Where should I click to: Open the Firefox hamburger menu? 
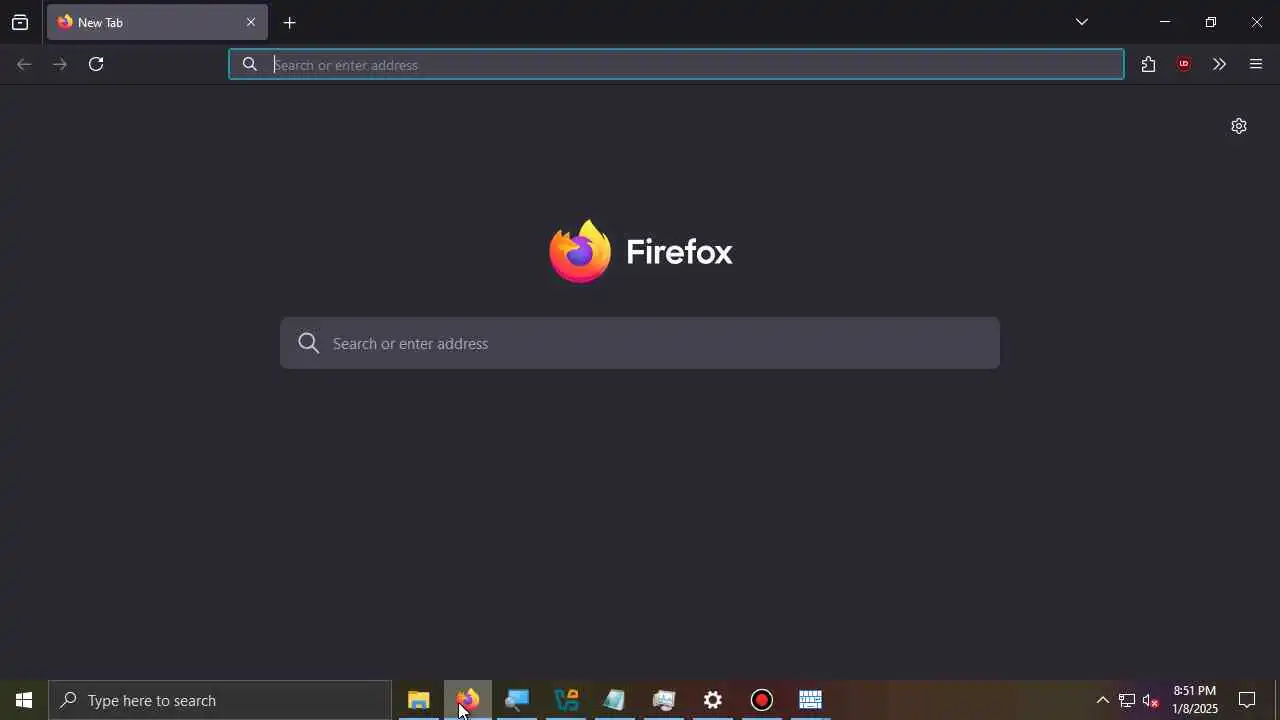(1256, 64)
